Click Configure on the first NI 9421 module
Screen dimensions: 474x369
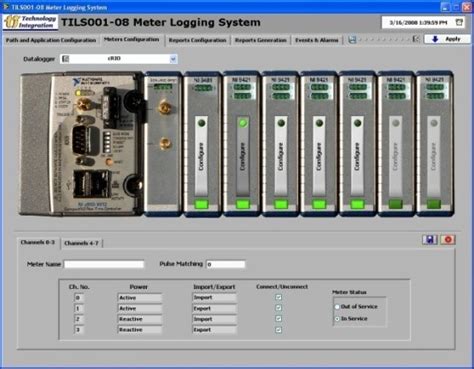tap(243, 156)
